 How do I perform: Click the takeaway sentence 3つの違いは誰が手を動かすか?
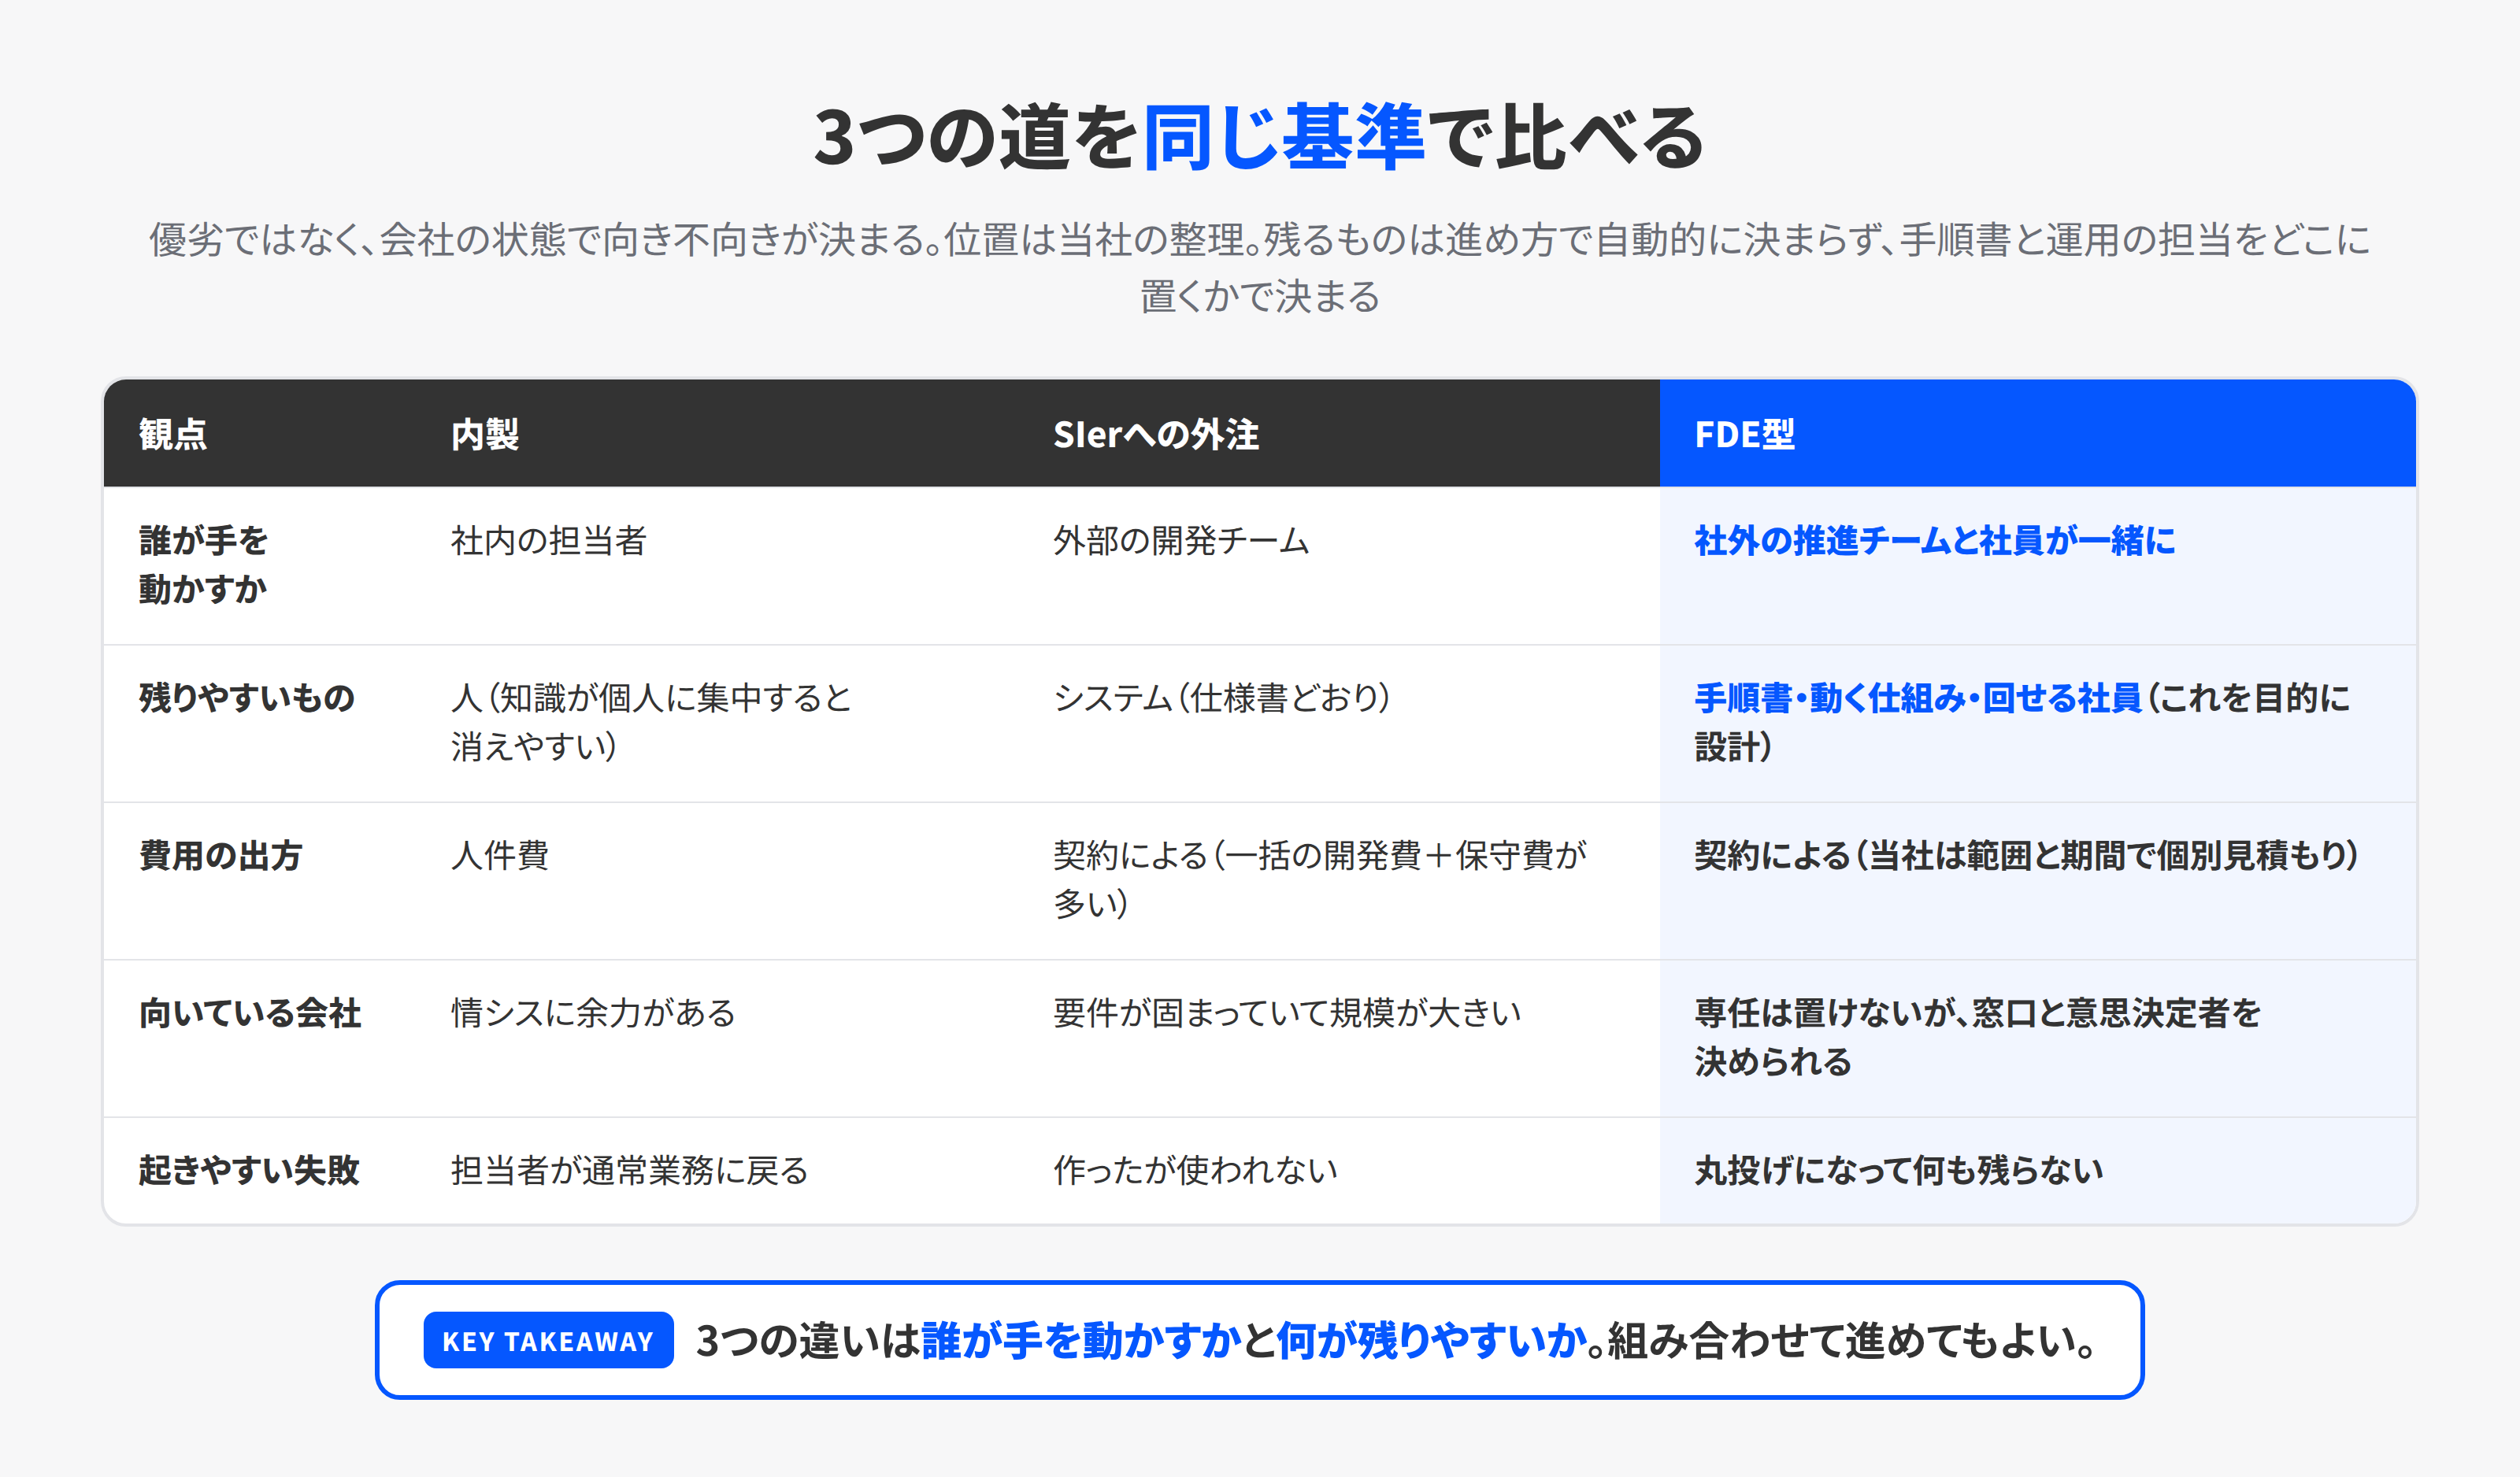click(x=968, y=1341)
